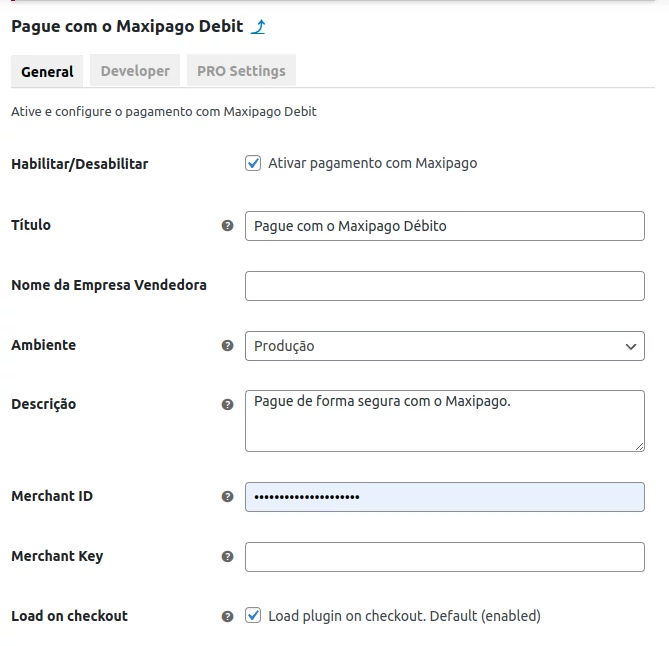
Task: Switch to the Developer tab
Action: coord(135,71)
